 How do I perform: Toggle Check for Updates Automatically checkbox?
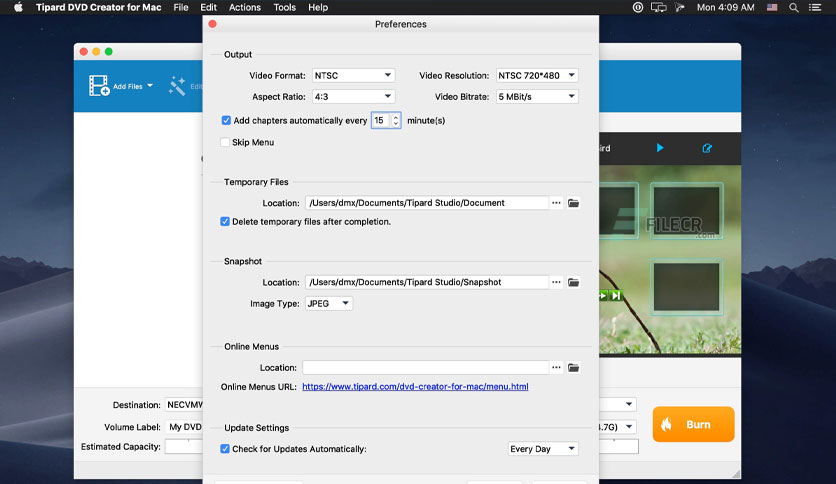[x=225, y=449]
